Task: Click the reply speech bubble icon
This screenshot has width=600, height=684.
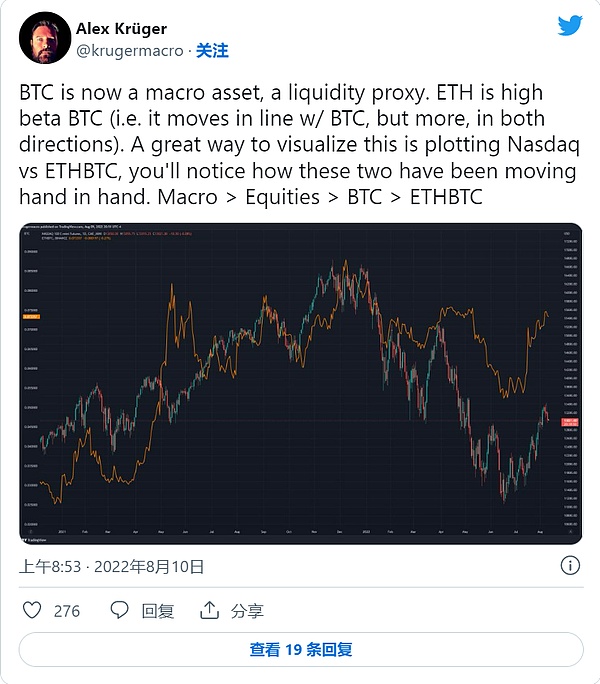Action: [119, 610]
